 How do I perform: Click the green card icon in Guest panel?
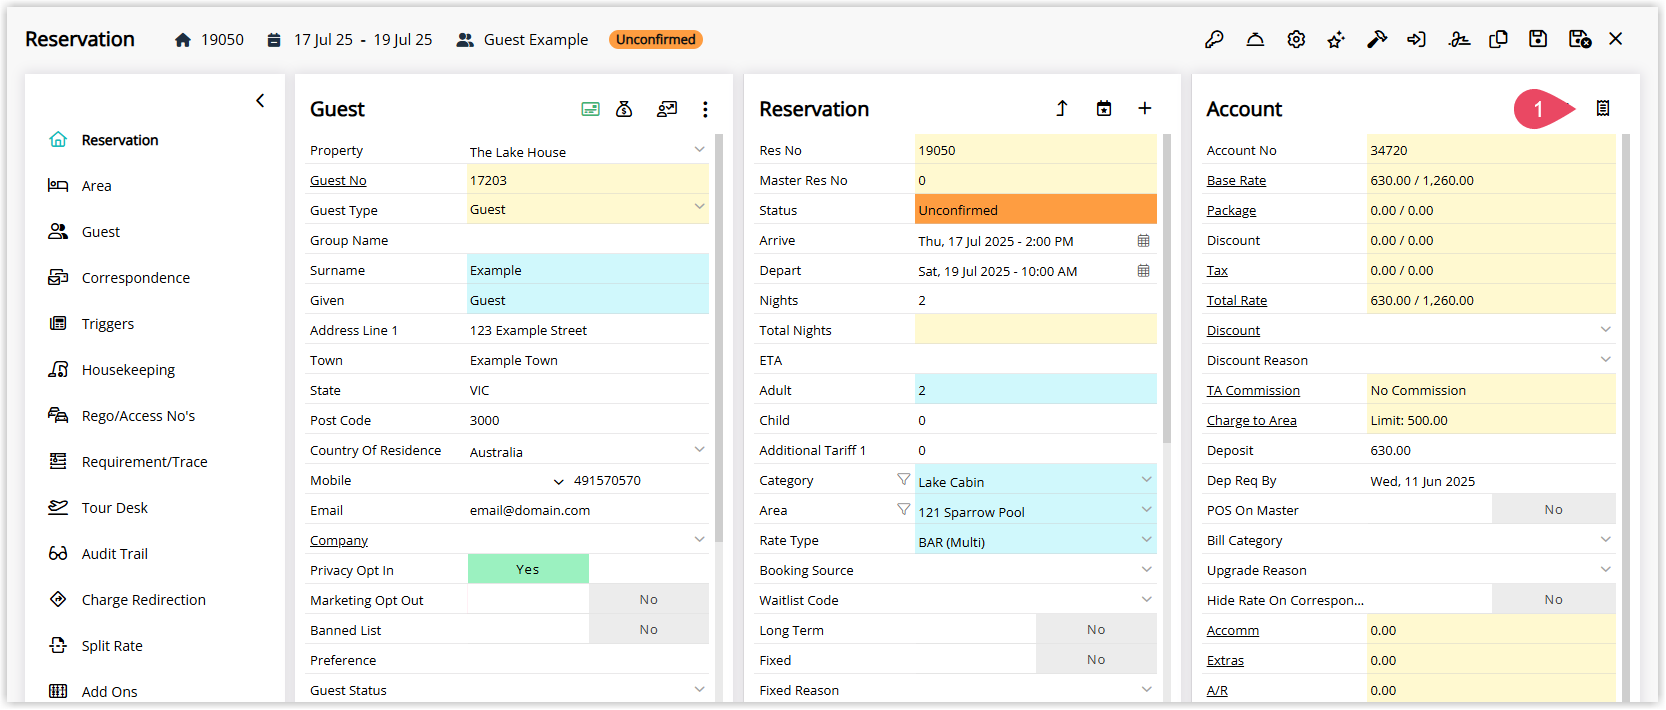(591, 109)
